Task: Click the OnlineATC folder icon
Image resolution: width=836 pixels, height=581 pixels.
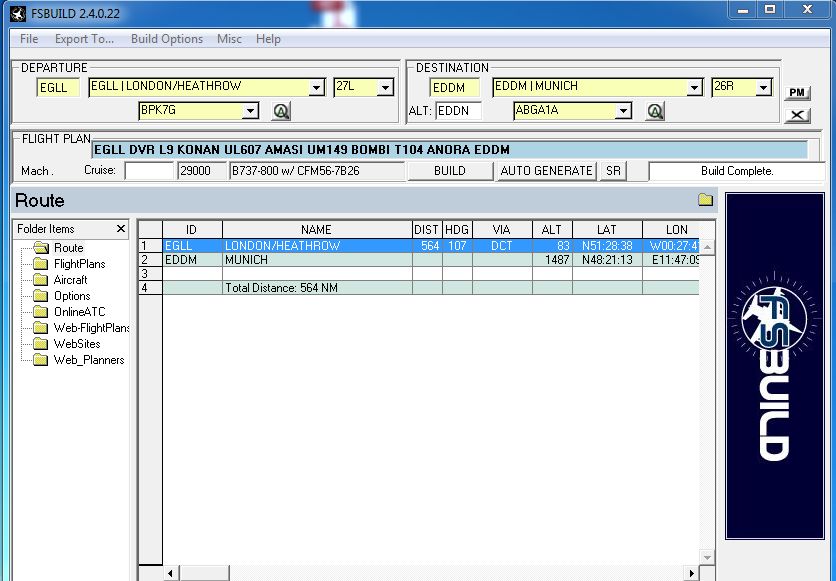Action: pos(41,312)
